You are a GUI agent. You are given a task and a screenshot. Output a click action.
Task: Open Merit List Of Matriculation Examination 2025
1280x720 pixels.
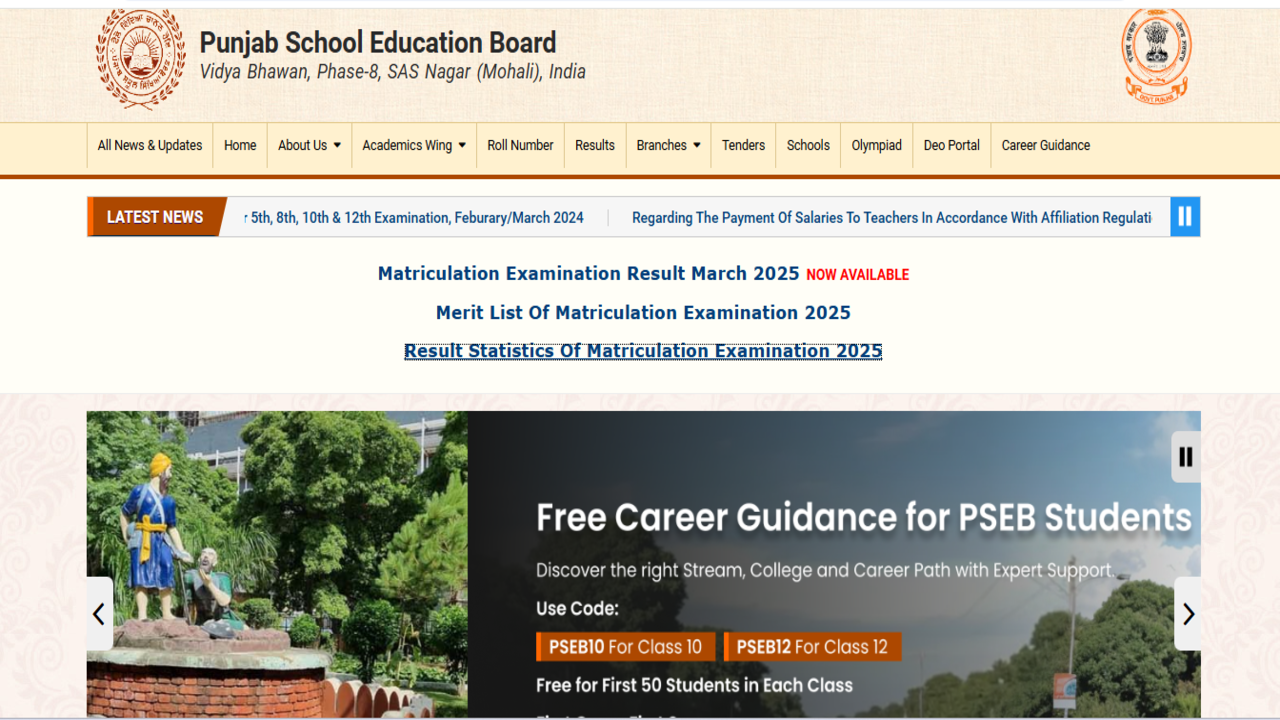click(x=643, y=312)
